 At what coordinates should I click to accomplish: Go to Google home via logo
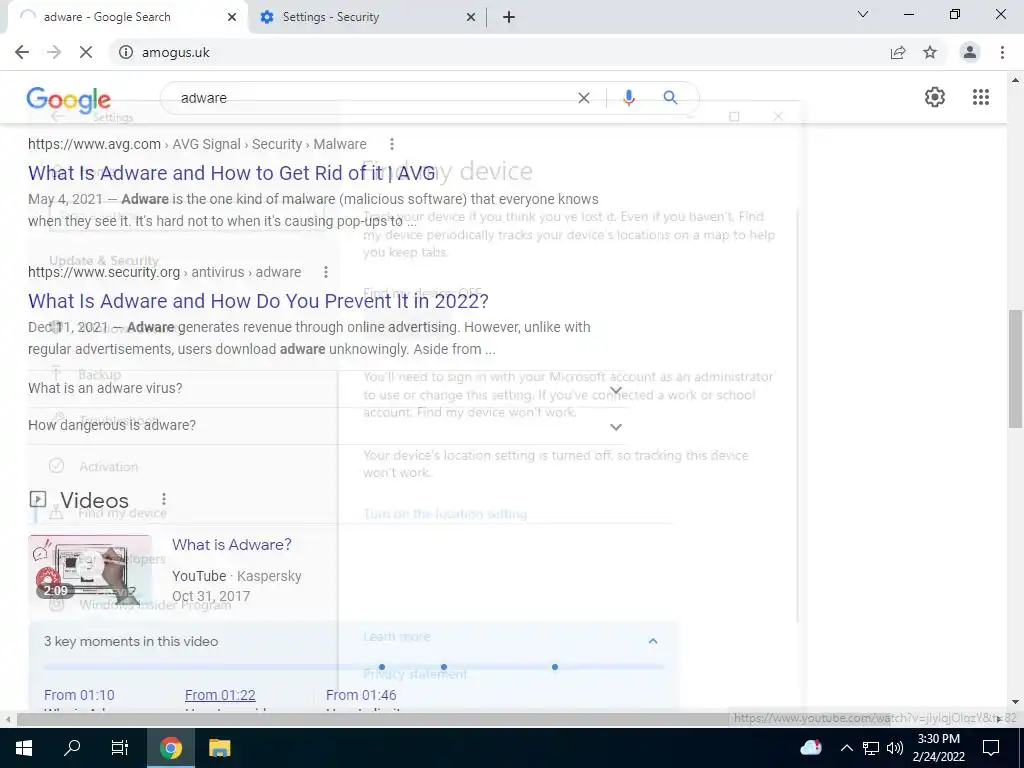tap(69, 99)
